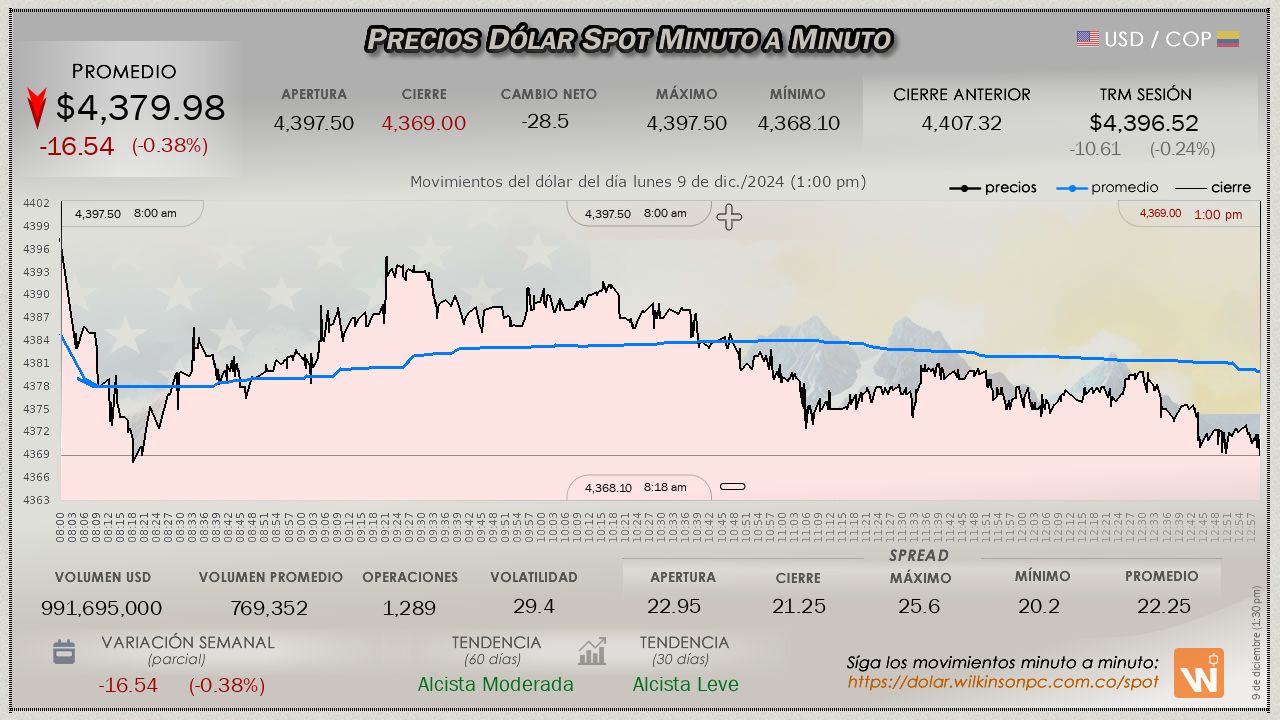The height and width of the screenshot is (720, 1280).
Task: Click the TRM Sesión value $4,396.52
Action: (1144, 123)
